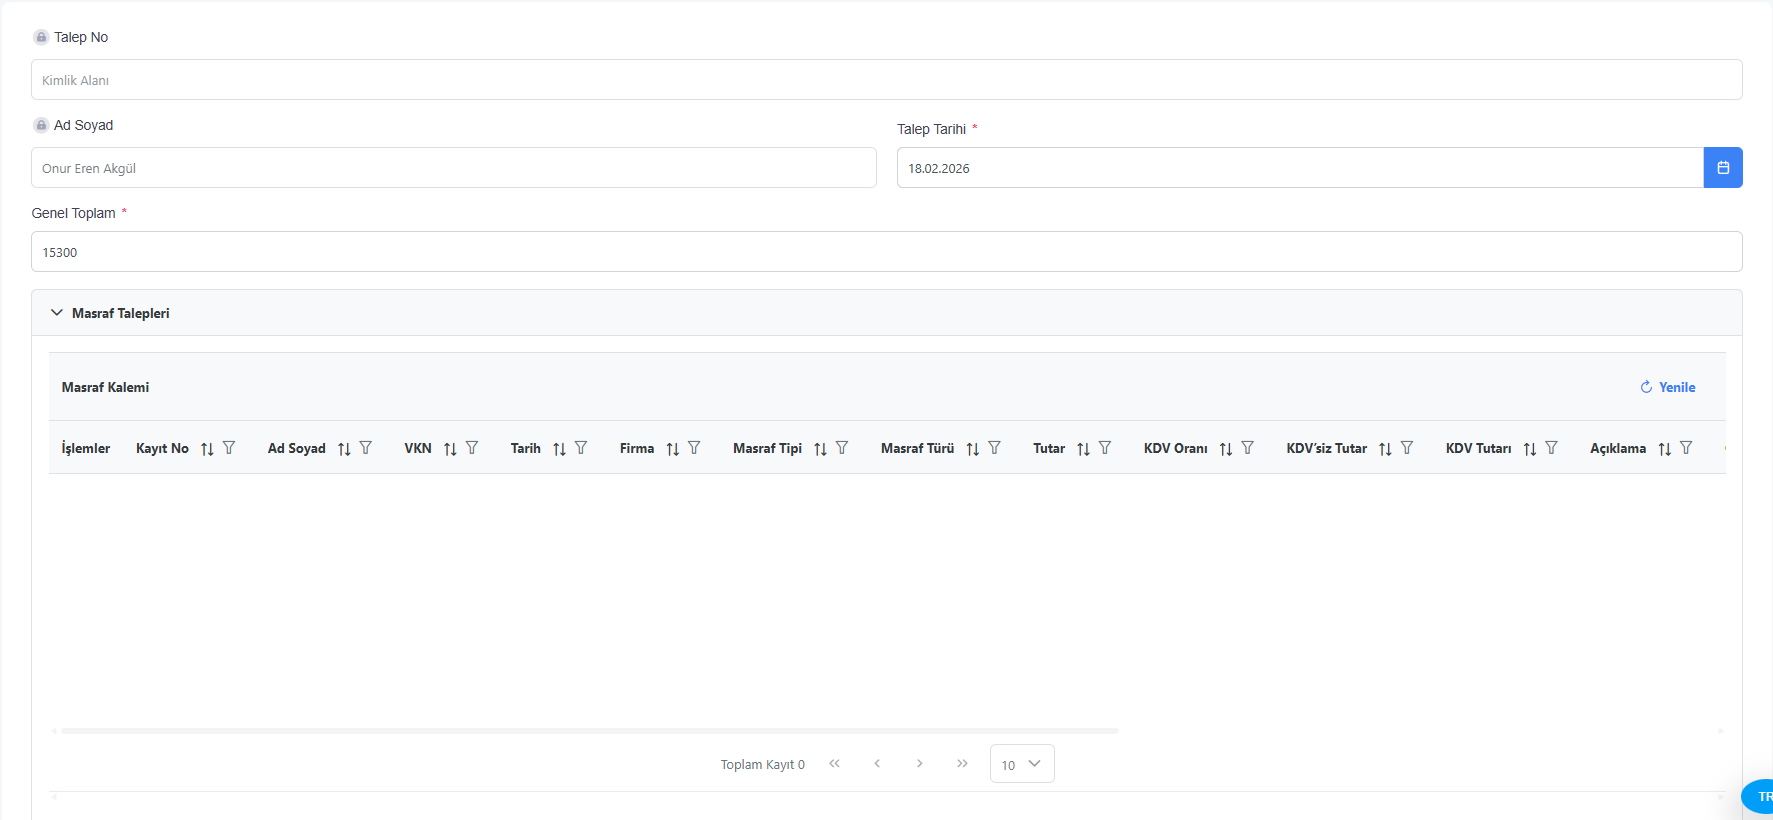Open filter for Ad Soyad column

[366, 448]
